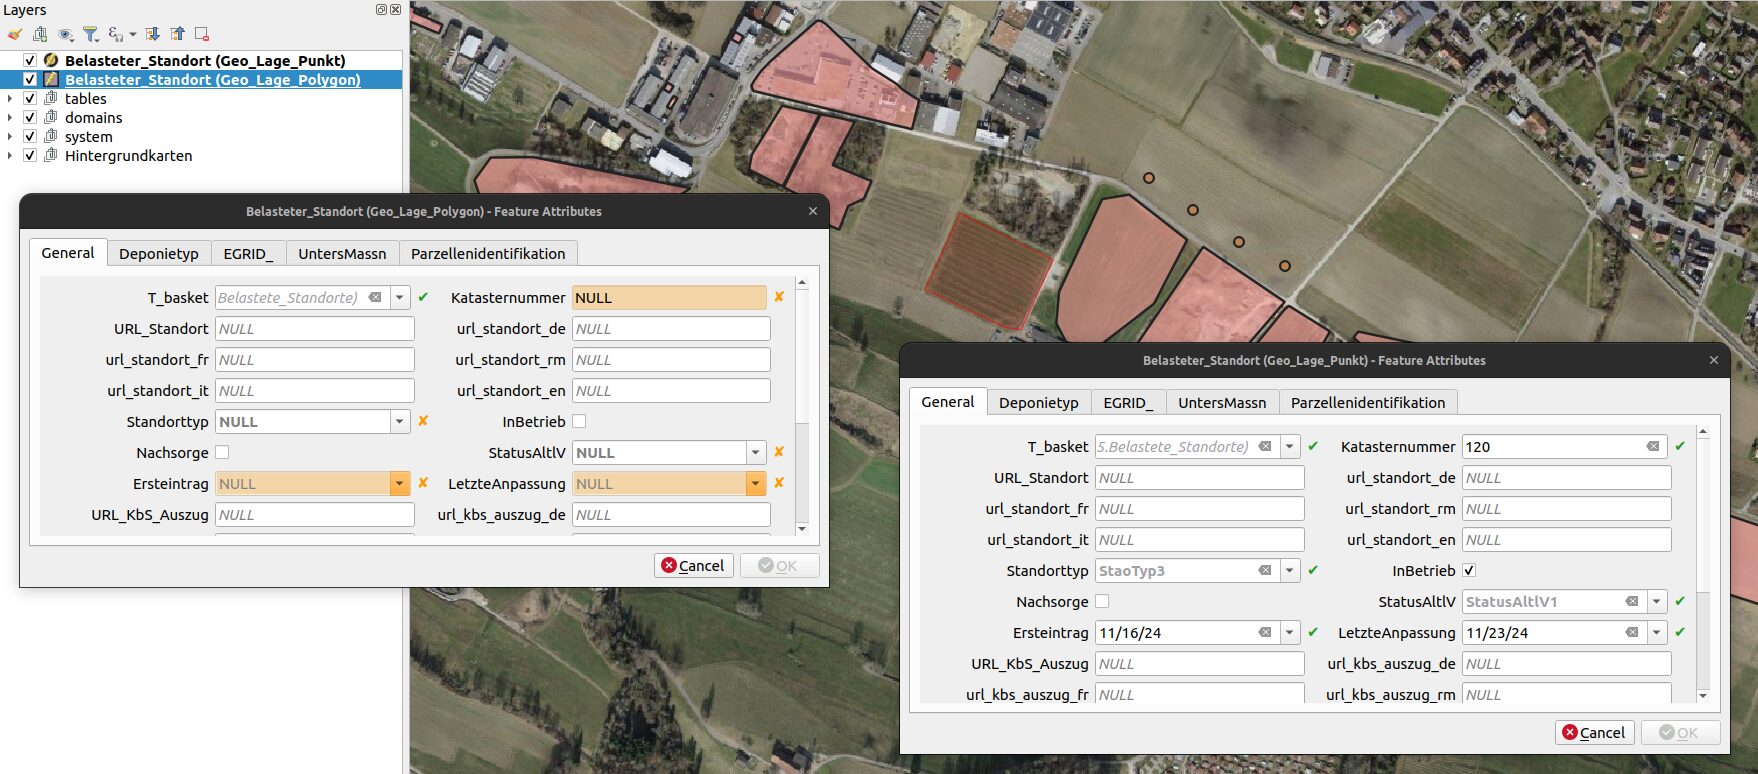Click the Collapse All layers icon
Screen dimensions: 1758x774
pos(177,34)
